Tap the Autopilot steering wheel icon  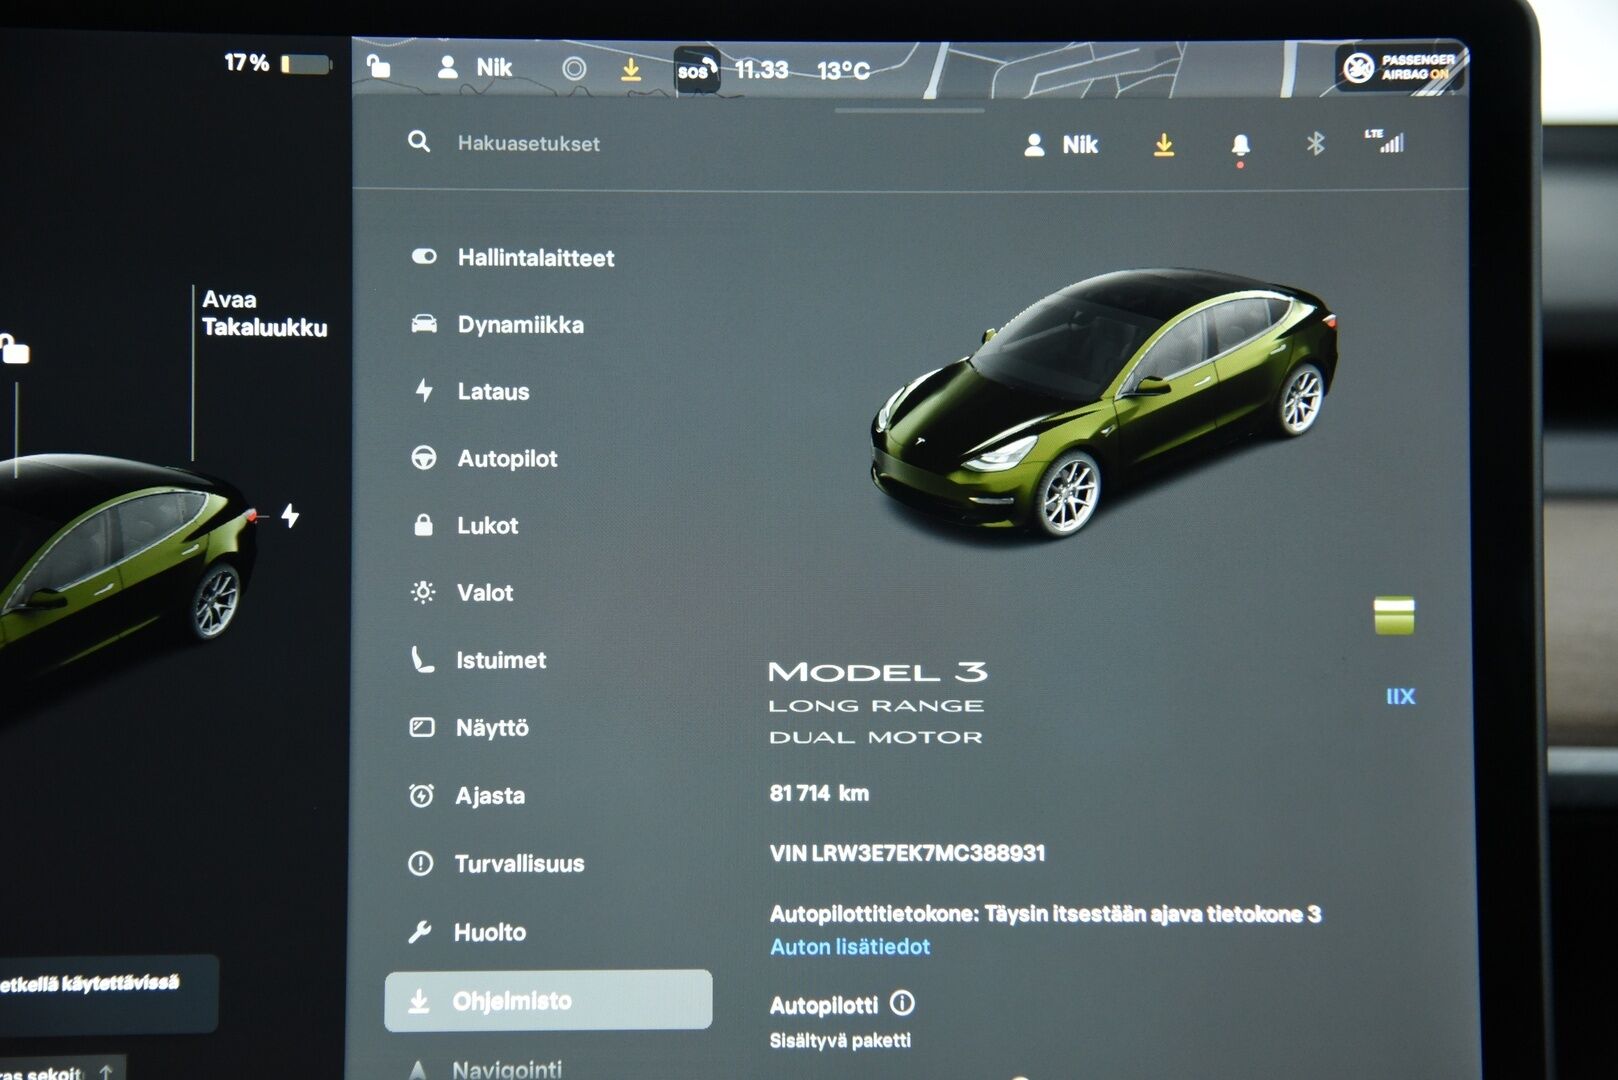pyautogui.click(x=424, y=457)
